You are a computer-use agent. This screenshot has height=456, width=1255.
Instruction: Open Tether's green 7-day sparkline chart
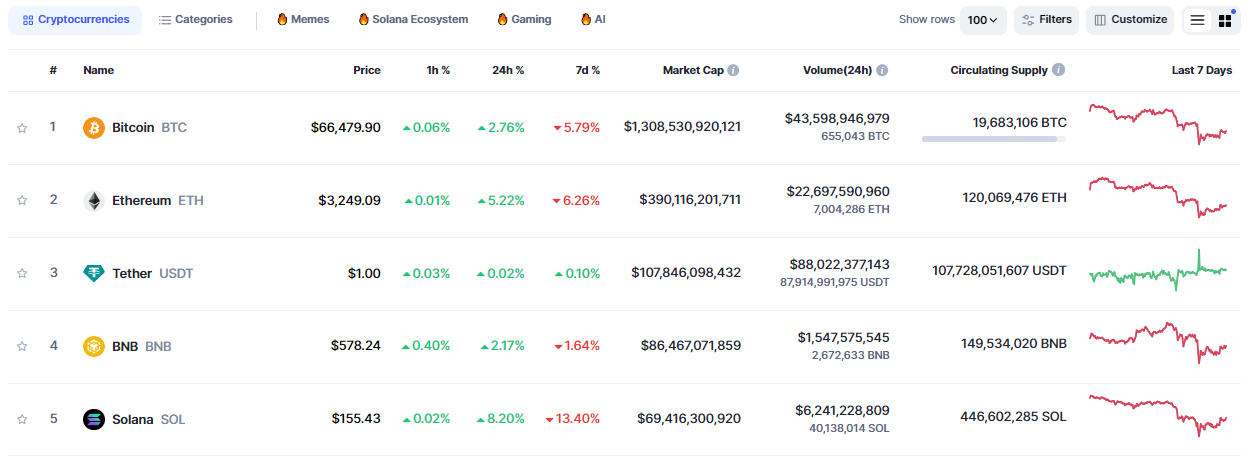(1158, 270)
